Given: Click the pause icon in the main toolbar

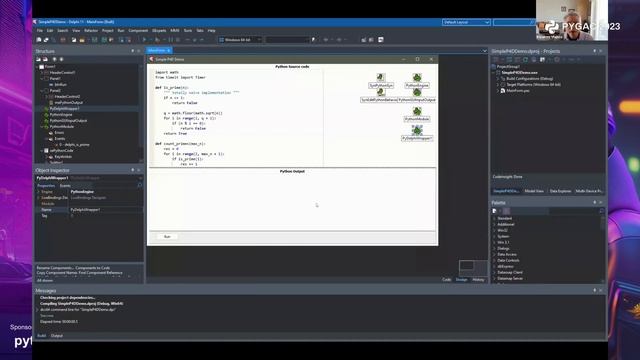Looking at the screenshot, I should [171, 40].
